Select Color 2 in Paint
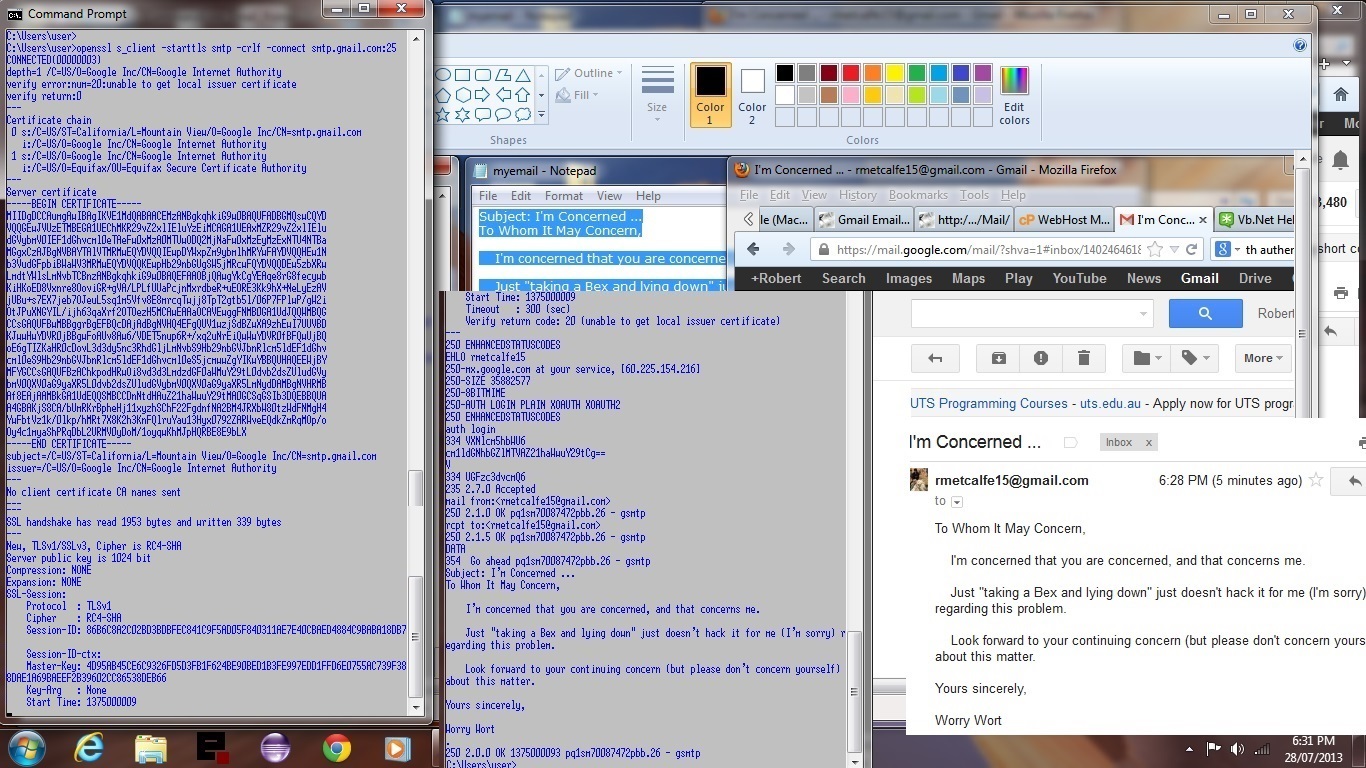Image resolution: width=1366 pixels, height=768 pixels. pos(752,94)
